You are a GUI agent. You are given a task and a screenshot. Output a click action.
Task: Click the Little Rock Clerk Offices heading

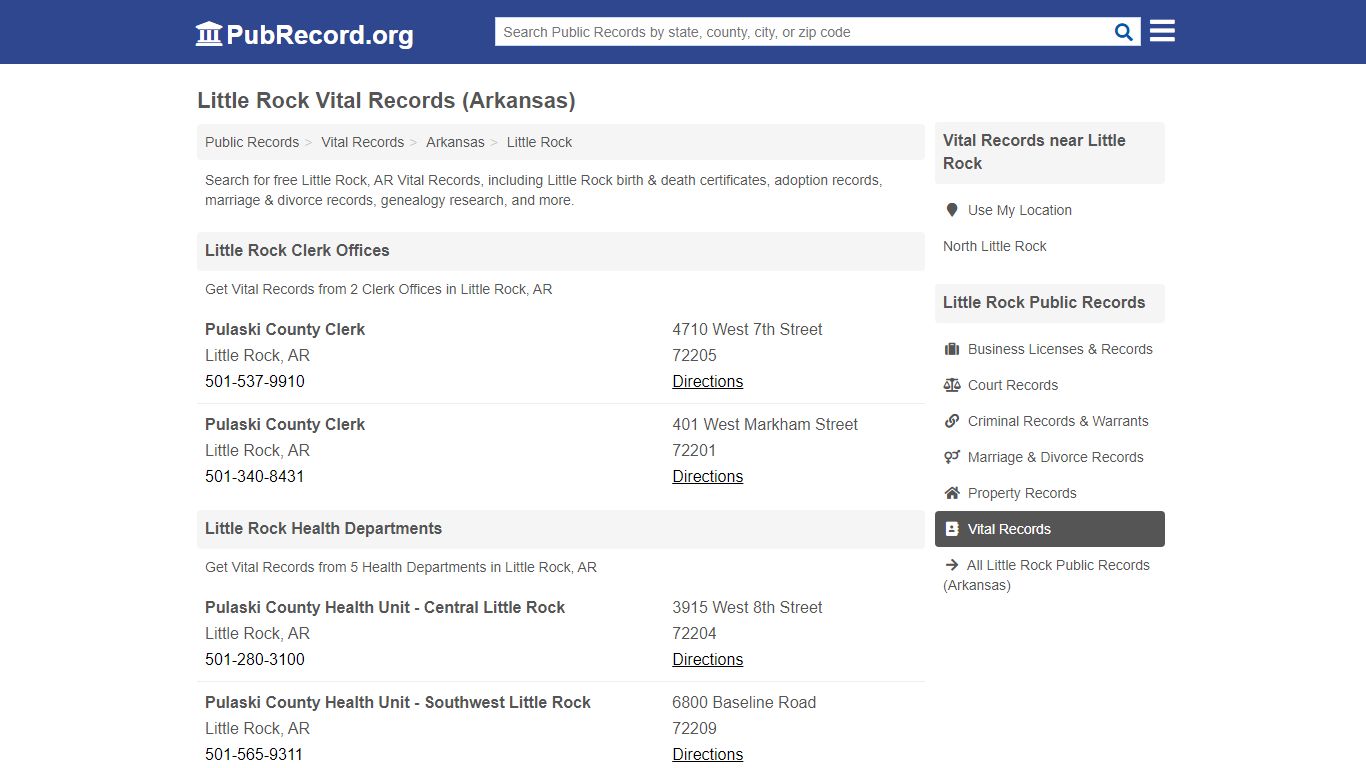tap(297, 250)
